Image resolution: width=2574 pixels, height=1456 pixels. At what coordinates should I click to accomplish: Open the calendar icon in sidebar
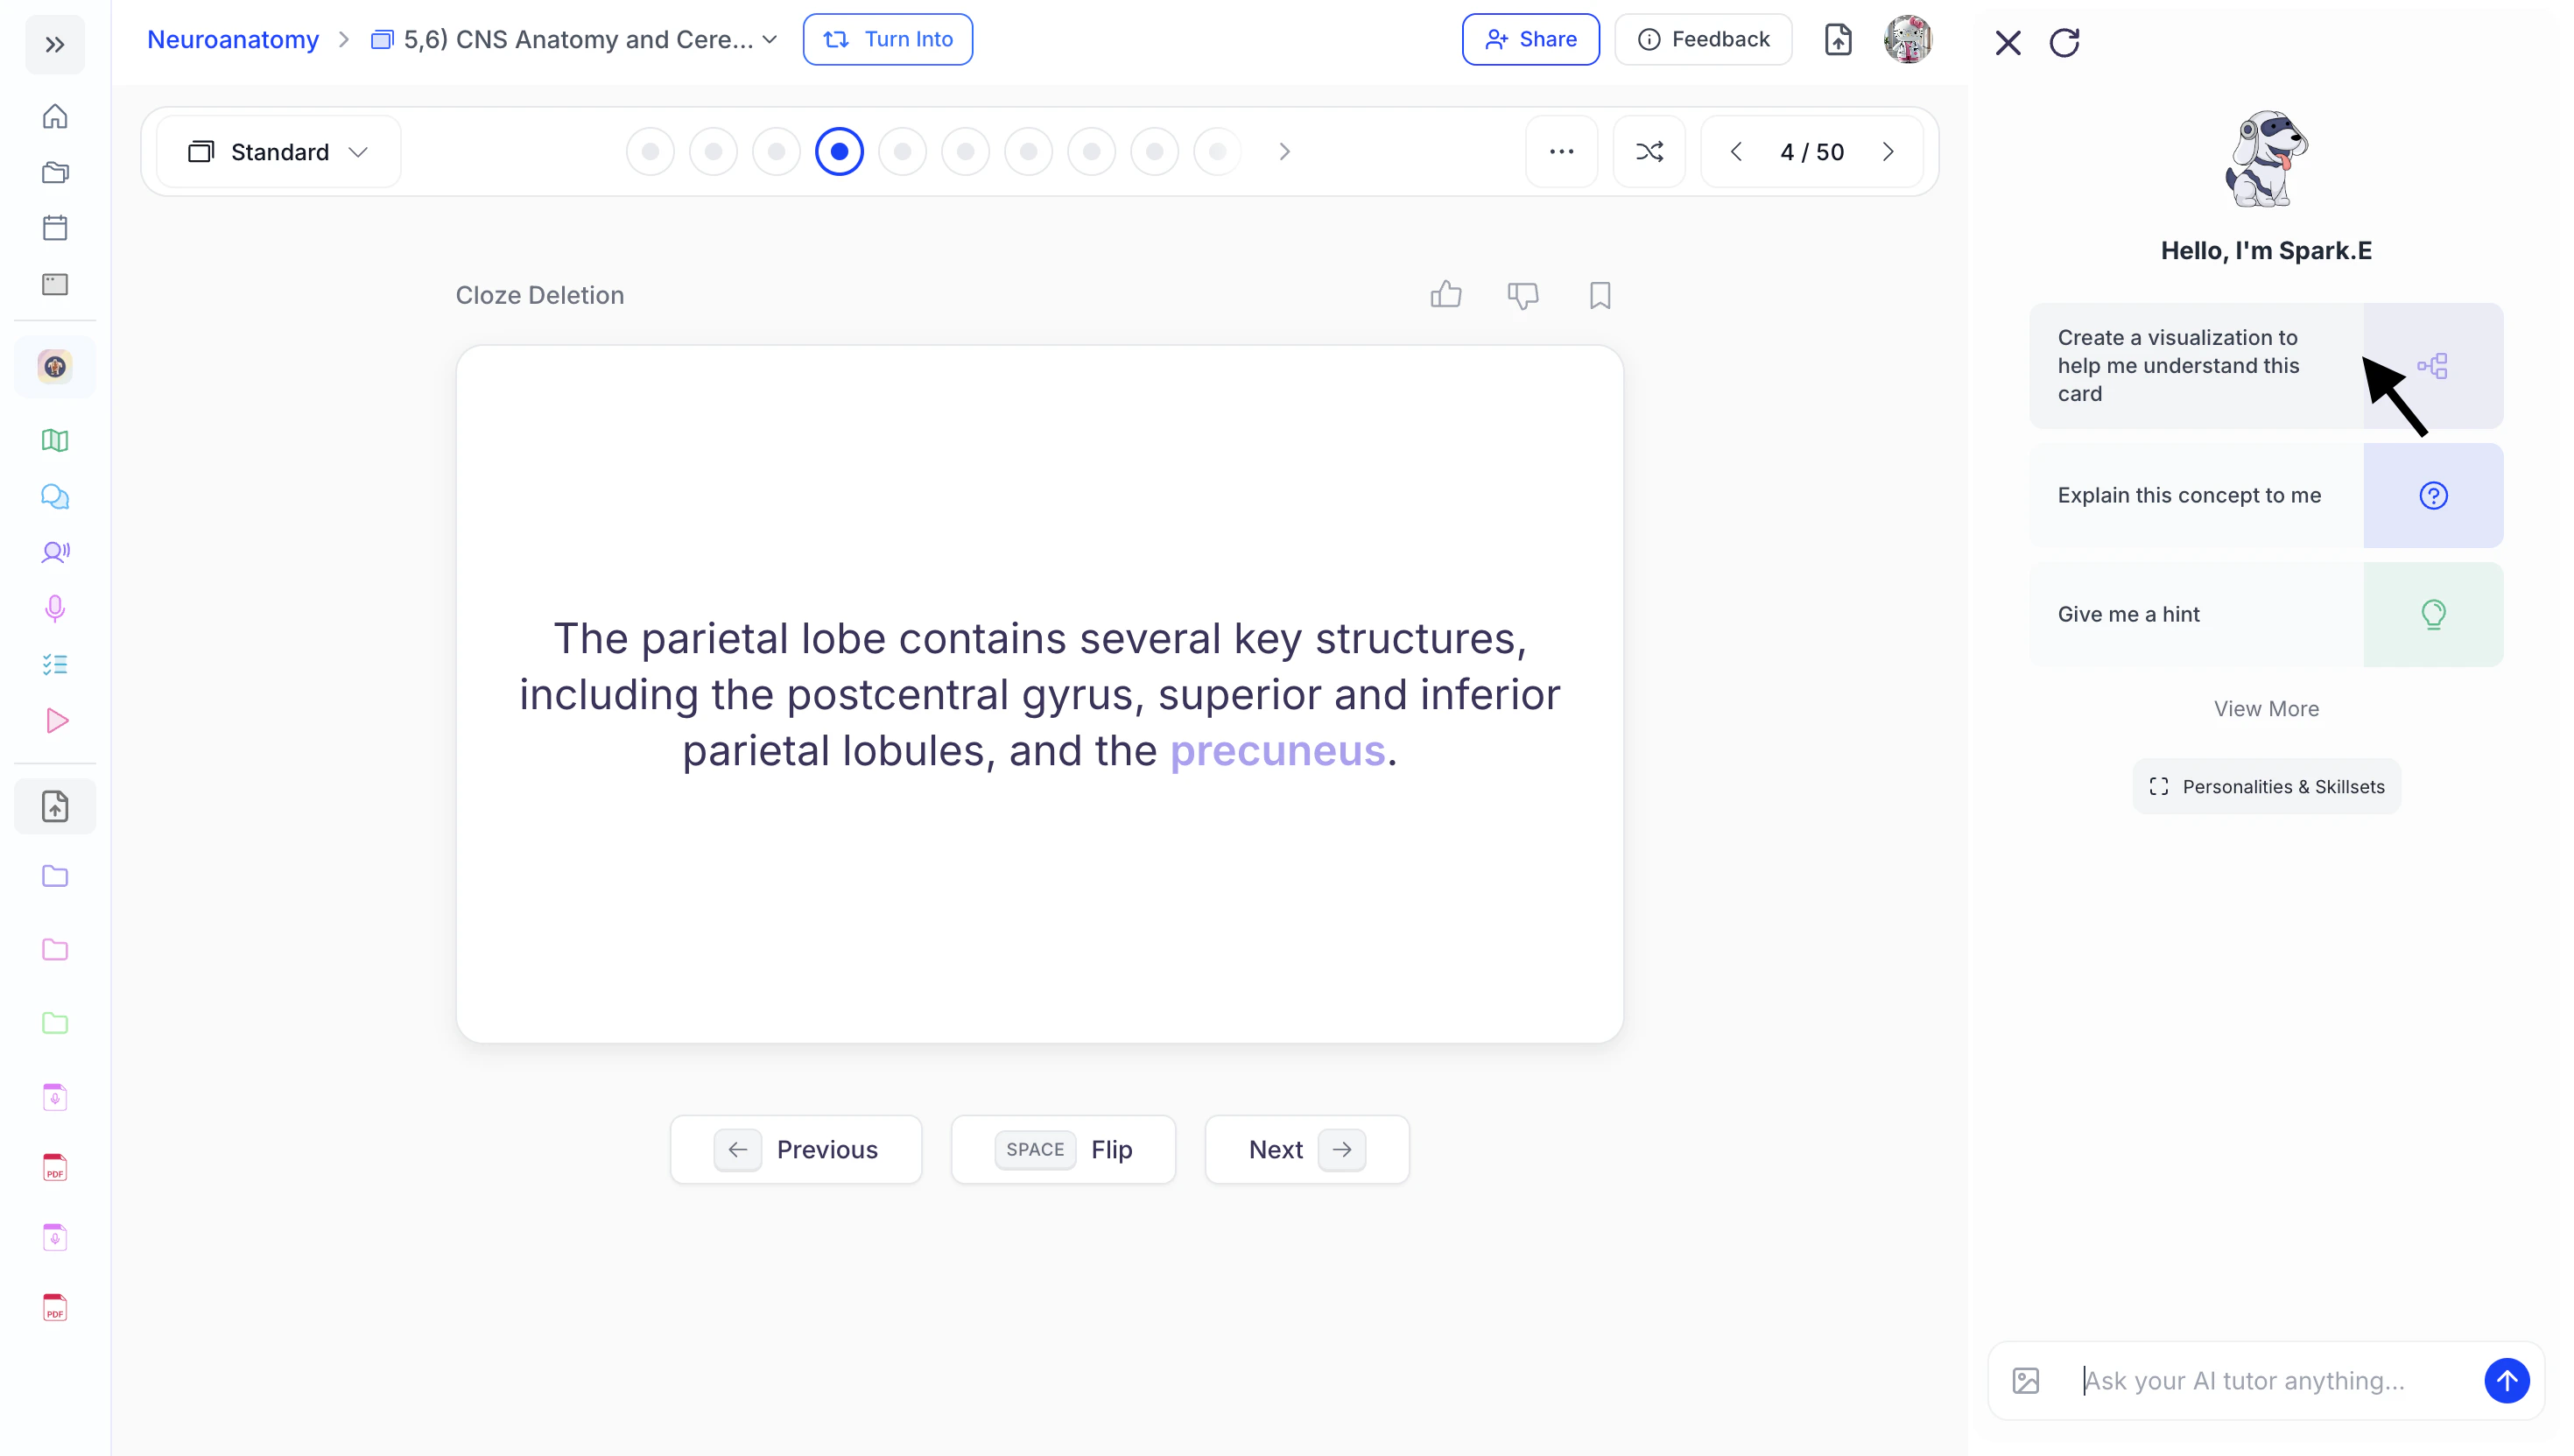pos(55,228)
